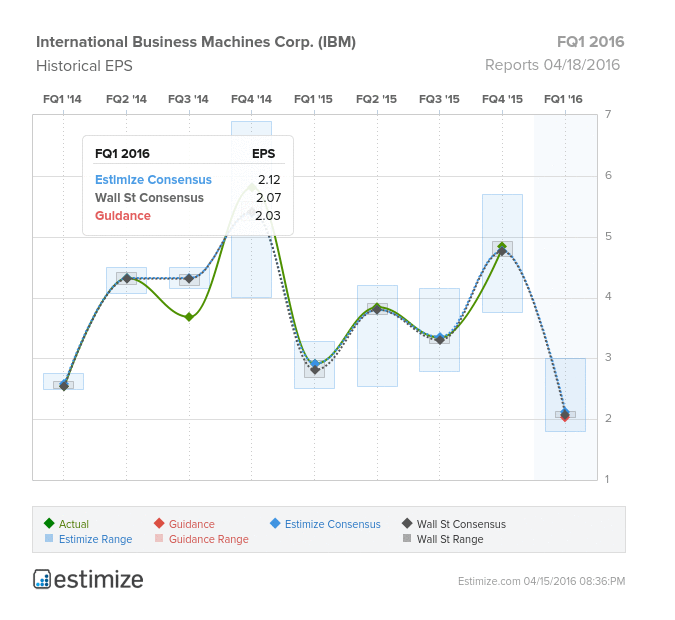675x620 pixels.
Task: Click the Estimize Consensus text in tooltip
Action: (x=153, y=180)
